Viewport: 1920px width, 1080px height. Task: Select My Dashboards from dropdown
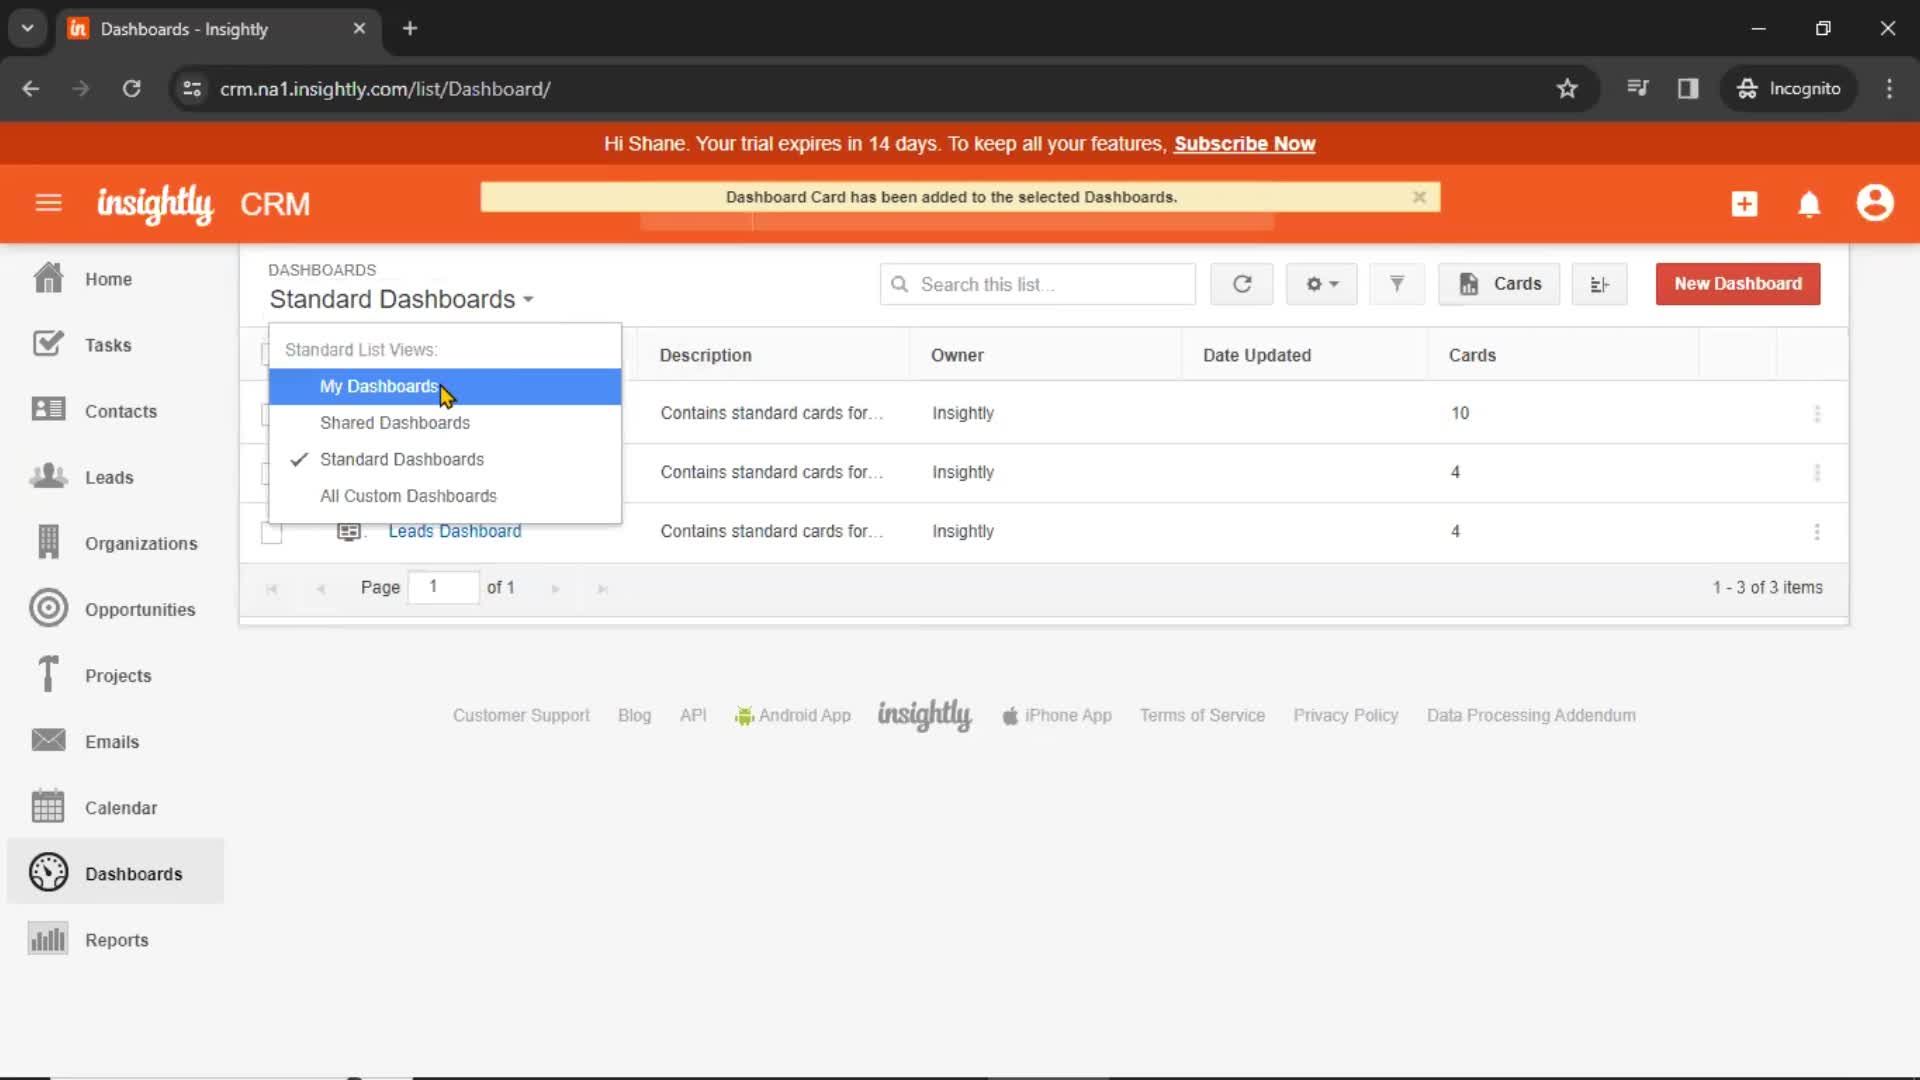point(378,385)
